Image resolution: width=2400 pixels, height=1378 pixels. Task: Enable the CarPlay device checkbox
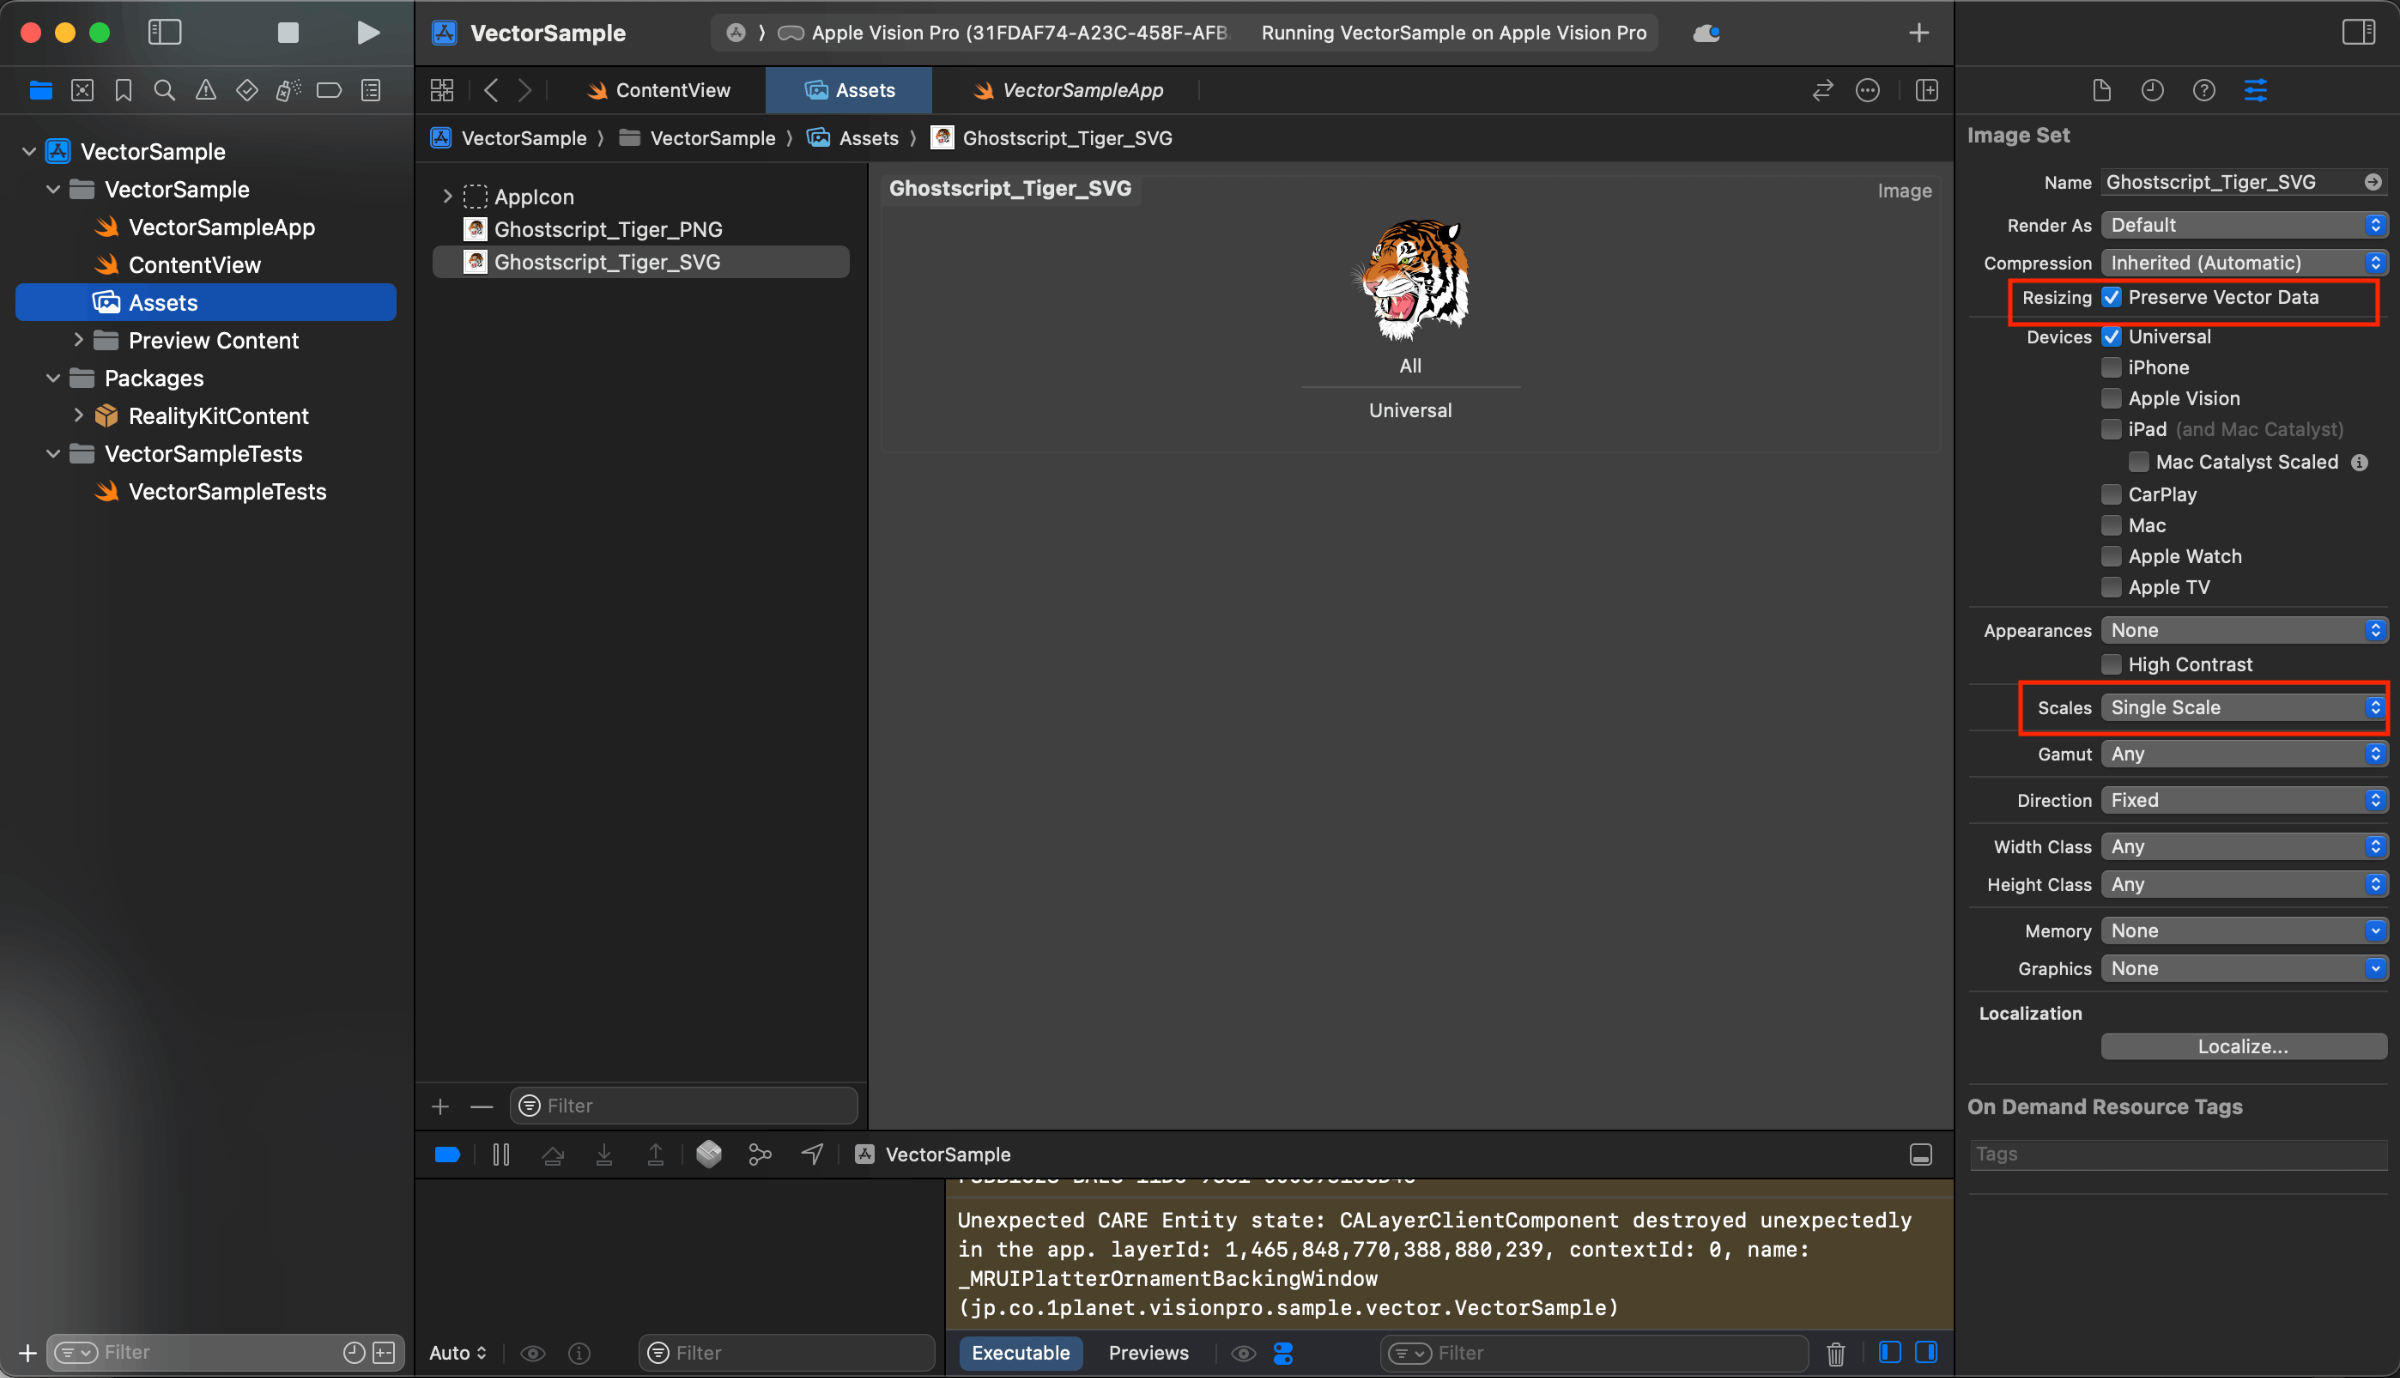point(2112,495)
